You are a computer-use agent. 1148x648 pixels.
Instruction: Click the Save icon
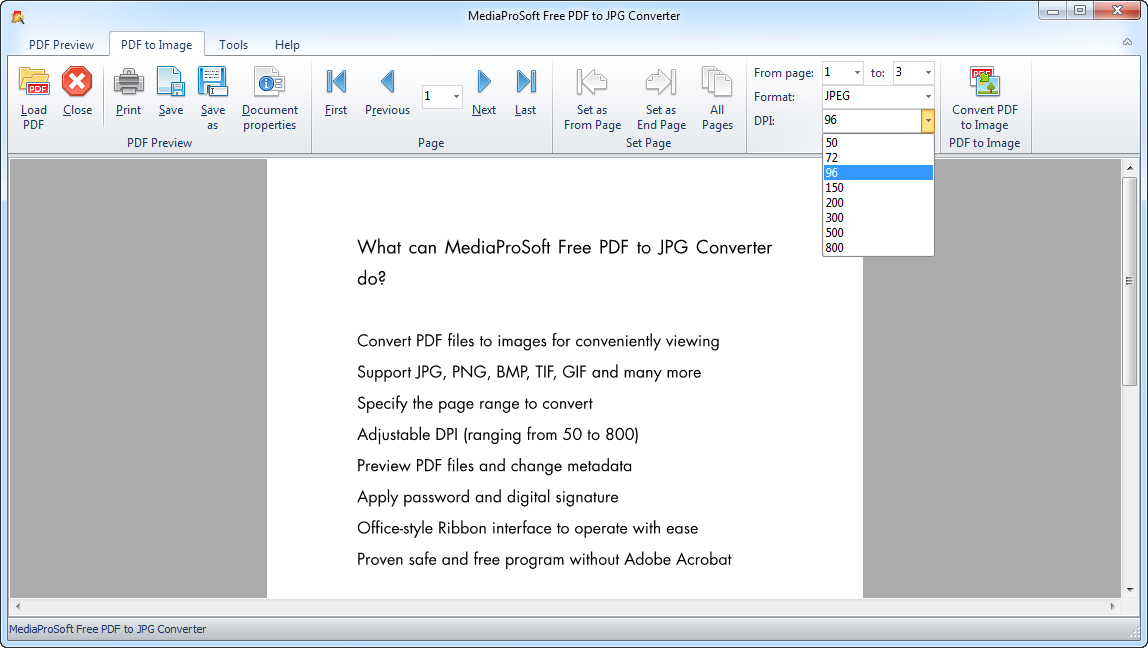pos(171,81)
